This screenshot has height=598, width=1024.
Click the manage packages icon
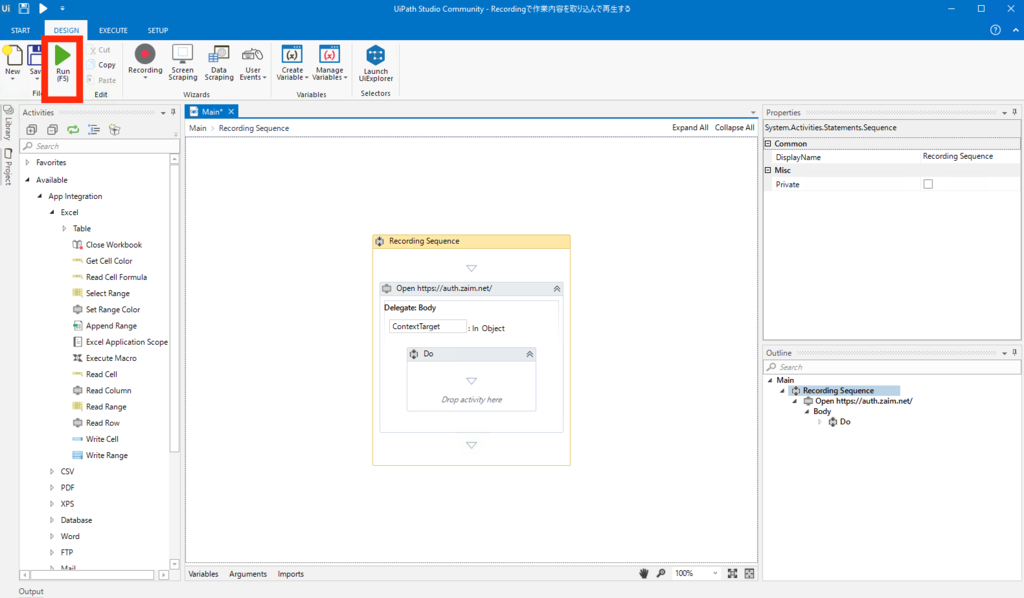115,129
